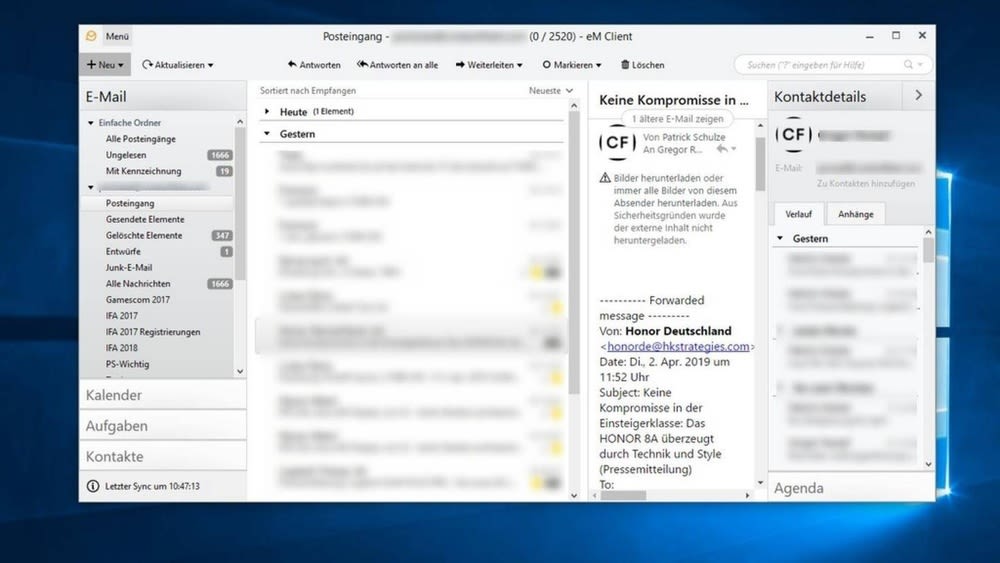The width and height of the screenshot is (1000, 563).
Task: Click the Antworten reply arrow icon
Action: (292, 65)
